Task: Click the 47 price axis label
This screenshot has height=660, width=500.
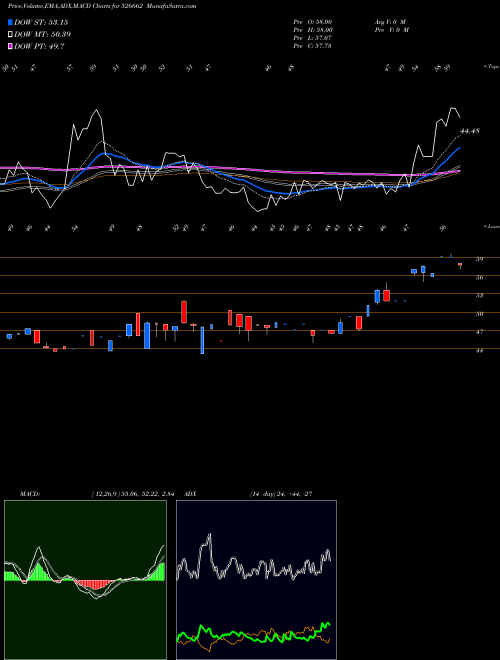Action: [x=479, y=332]
